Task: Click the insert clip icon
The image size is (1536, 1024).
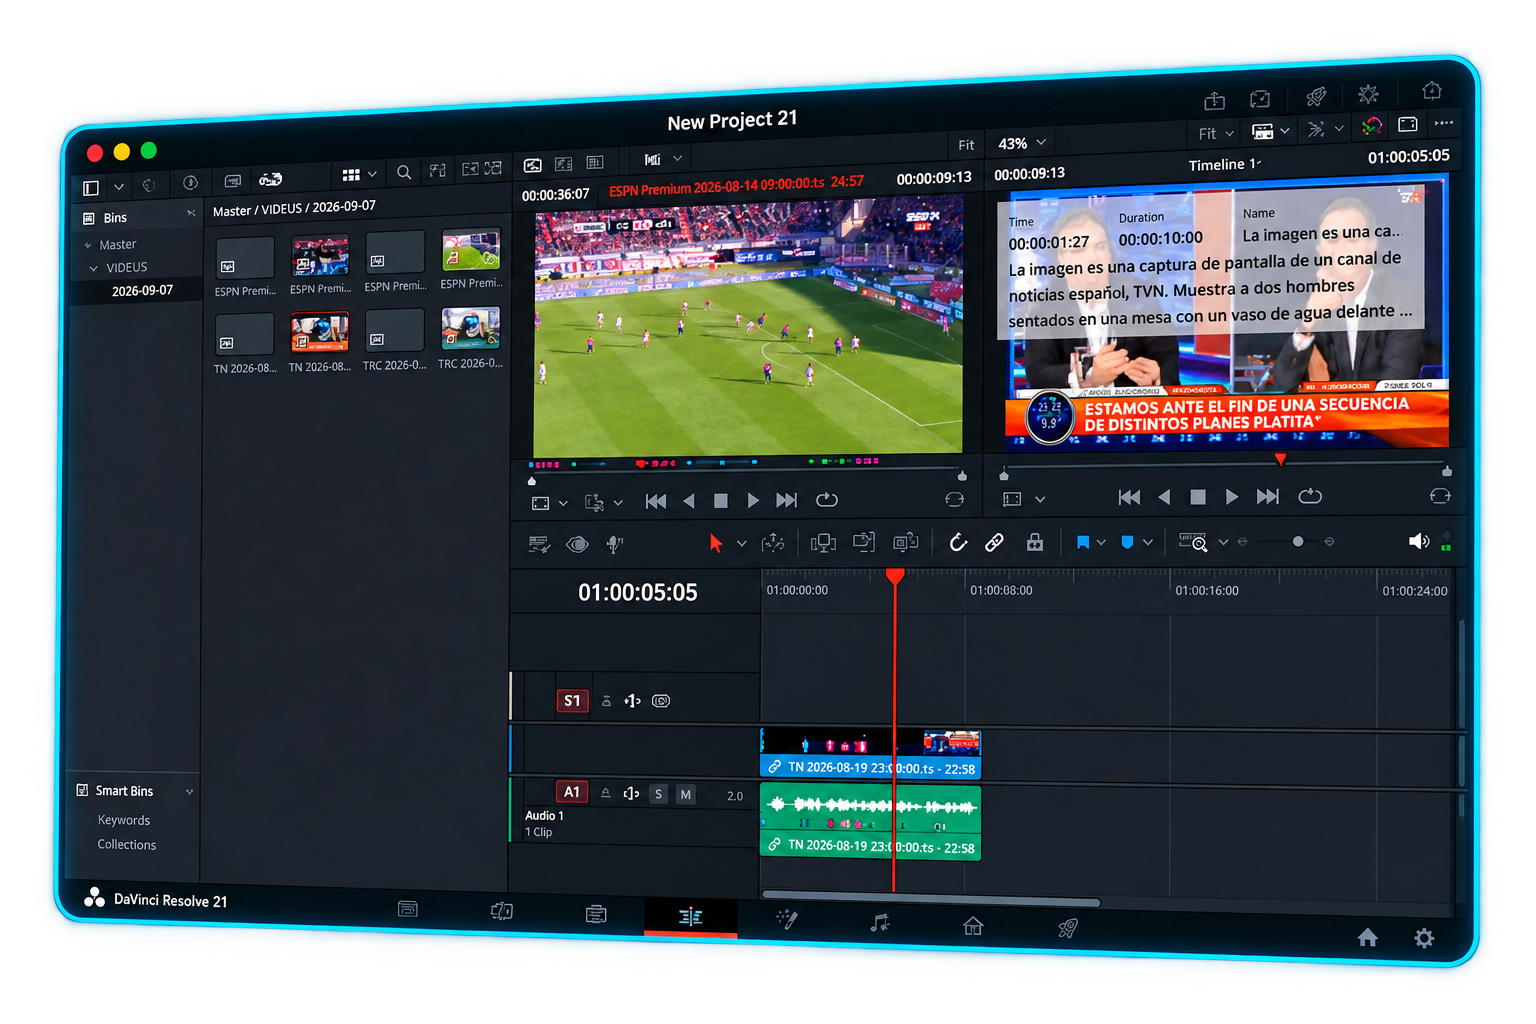Action: (x=823, y=543)
